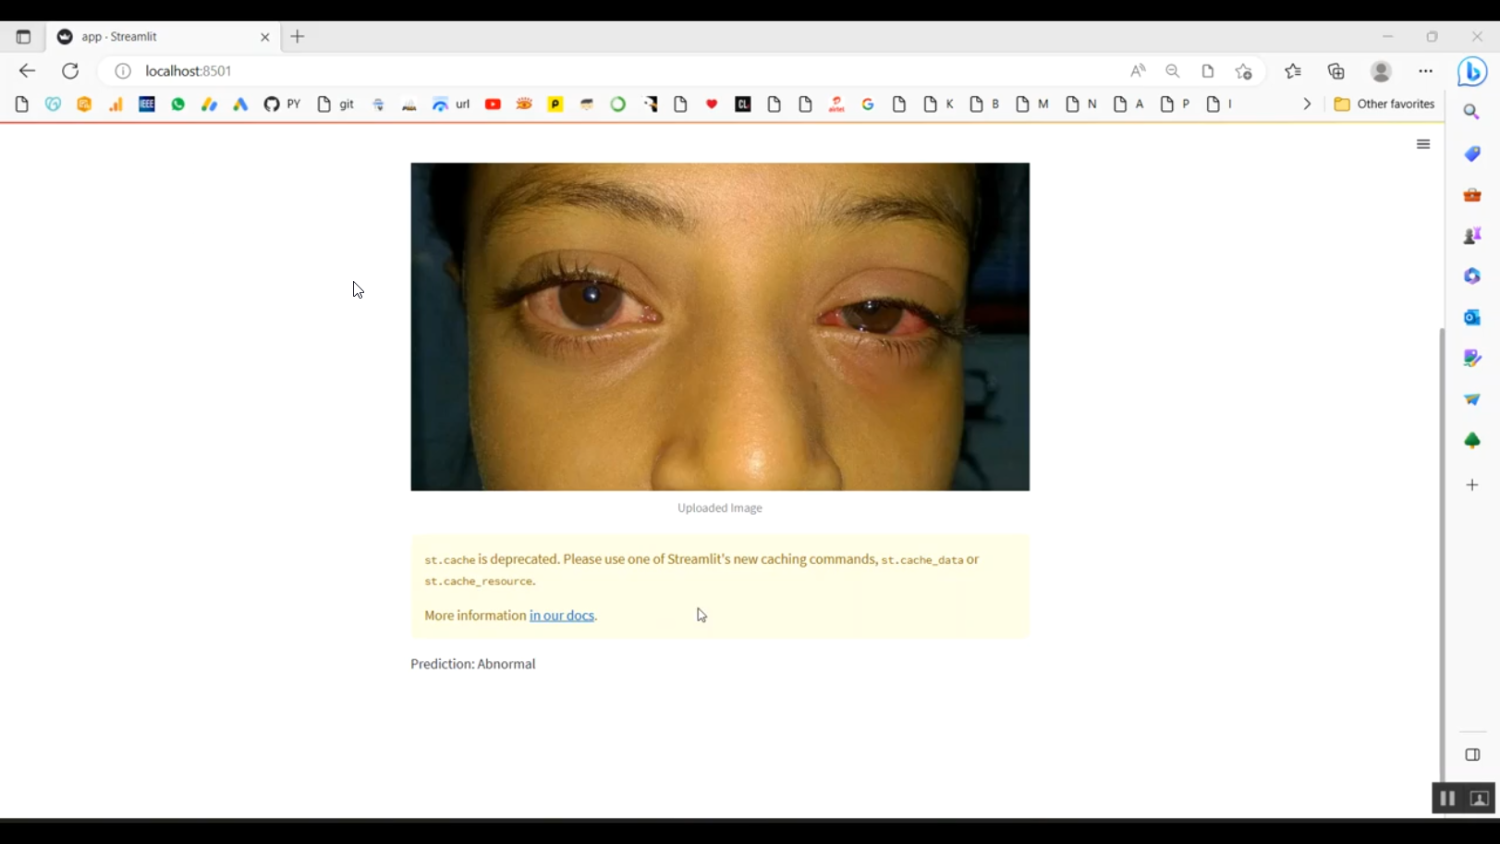Open the GitHub PY bookmark

coord(282,104)
